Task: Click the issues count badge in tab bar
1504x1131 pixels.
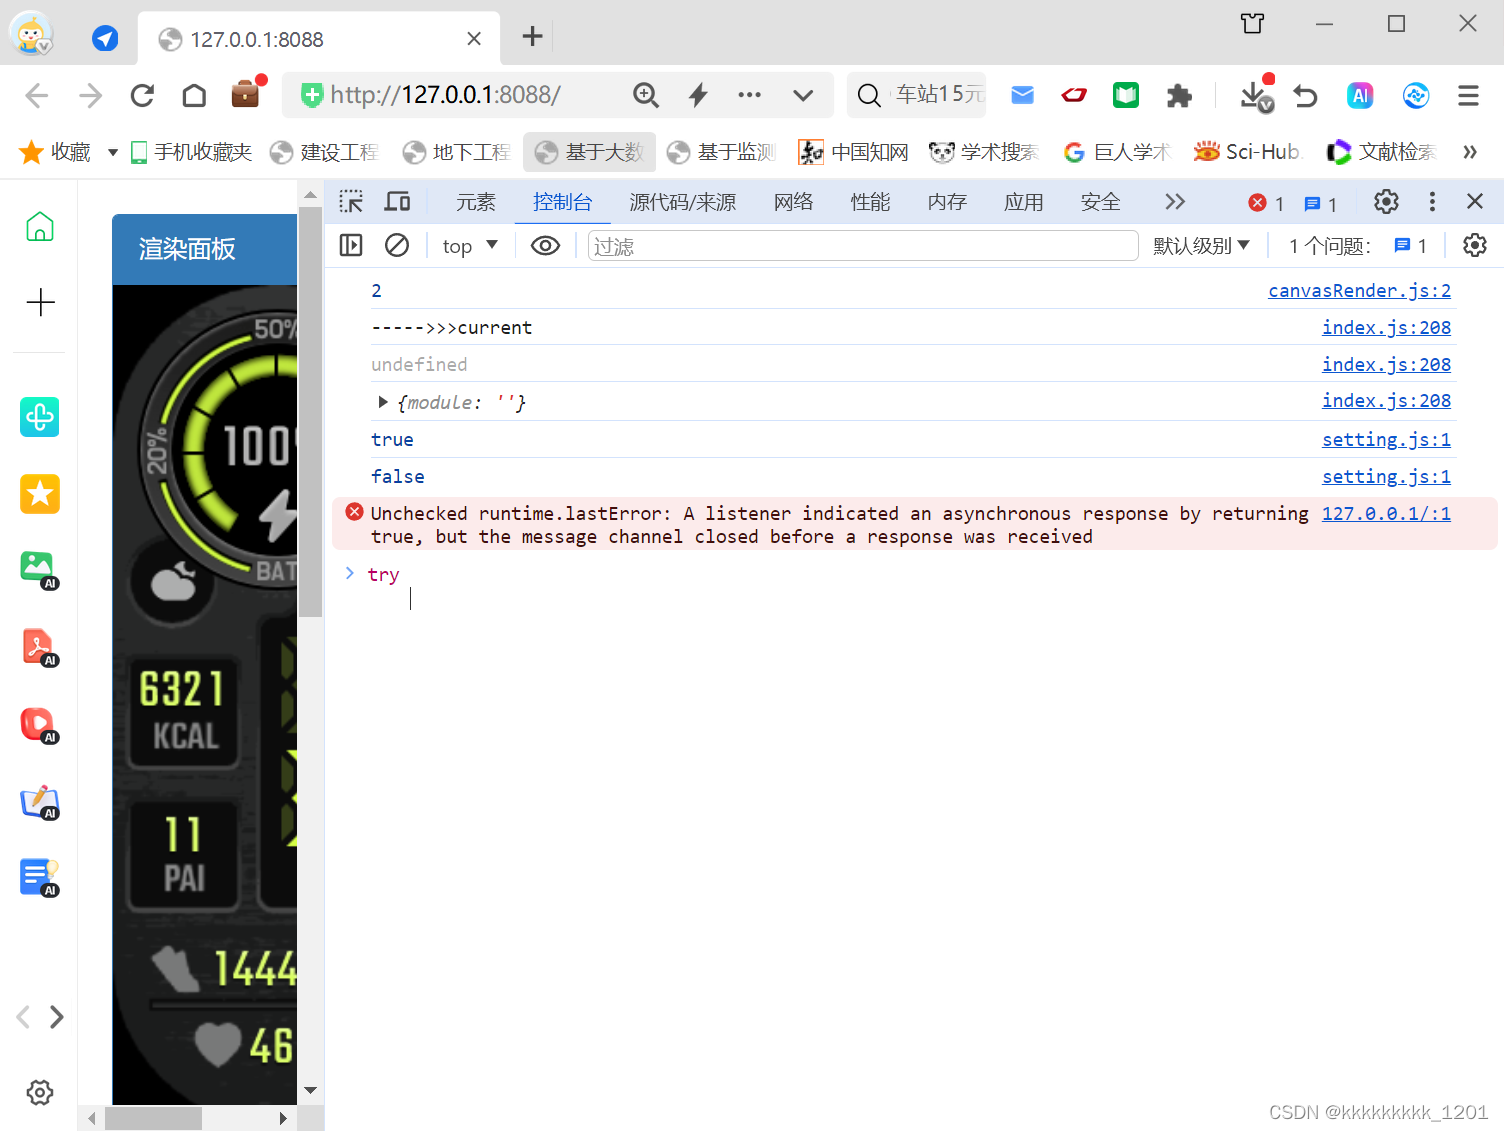Action: (1321, 203)
